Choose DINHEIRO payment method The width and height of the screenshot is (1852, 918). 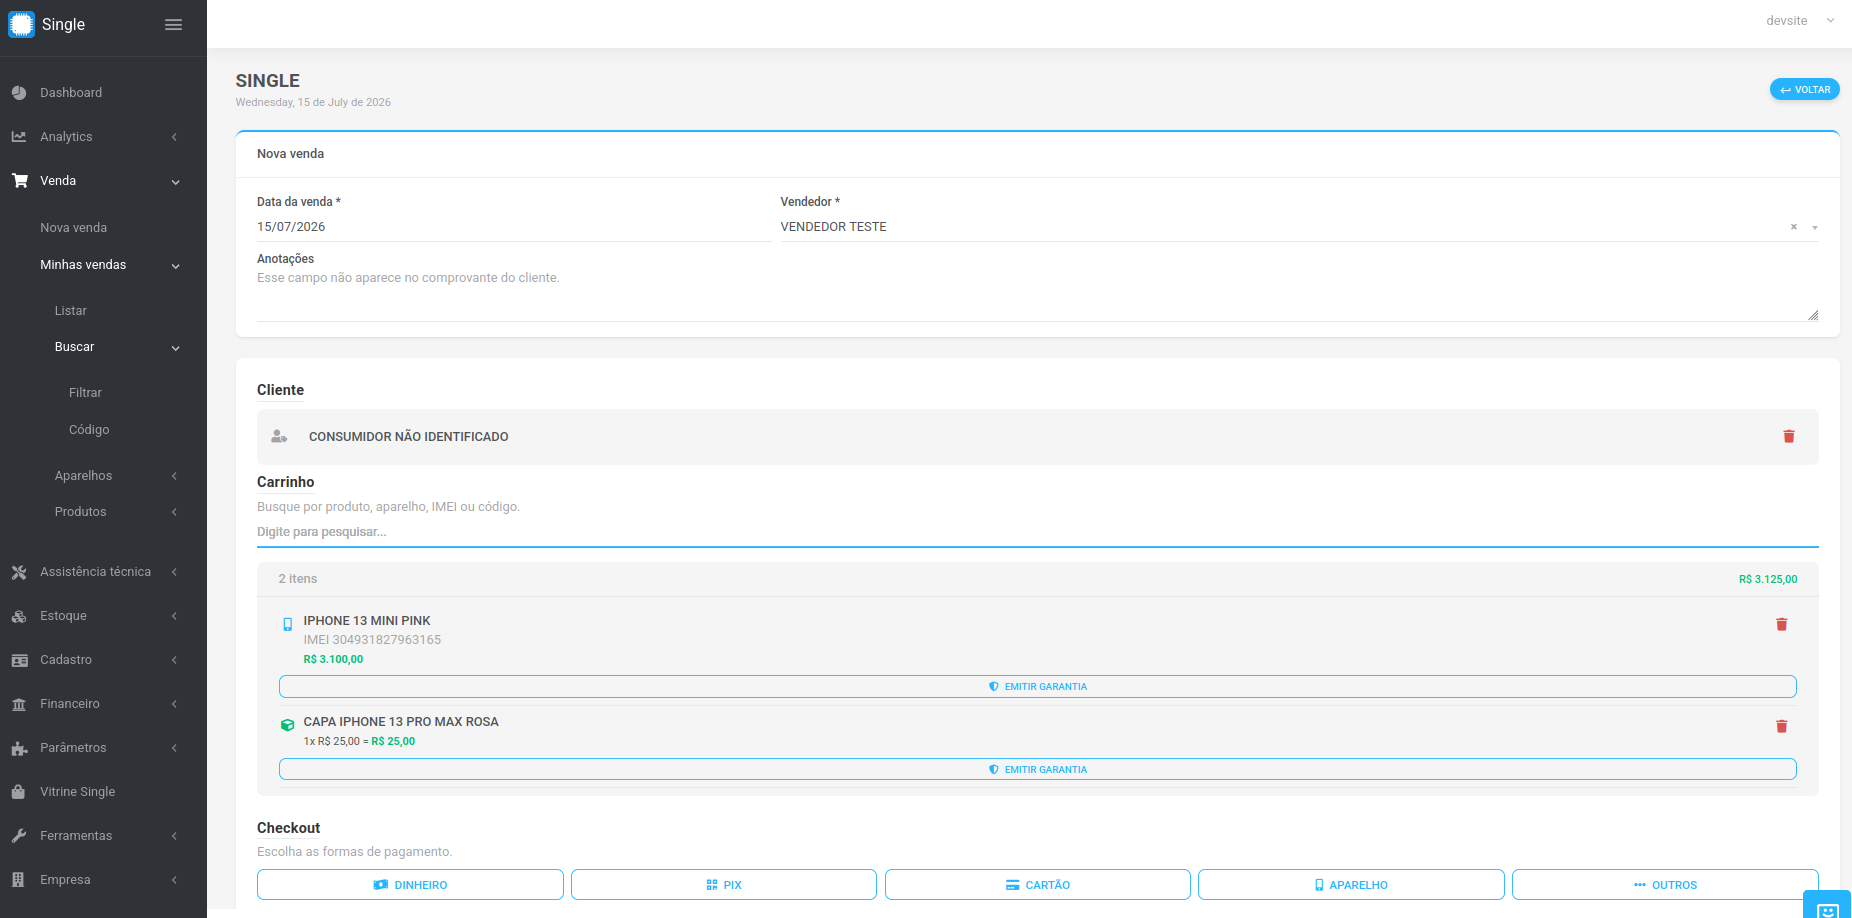click(410, 885)
